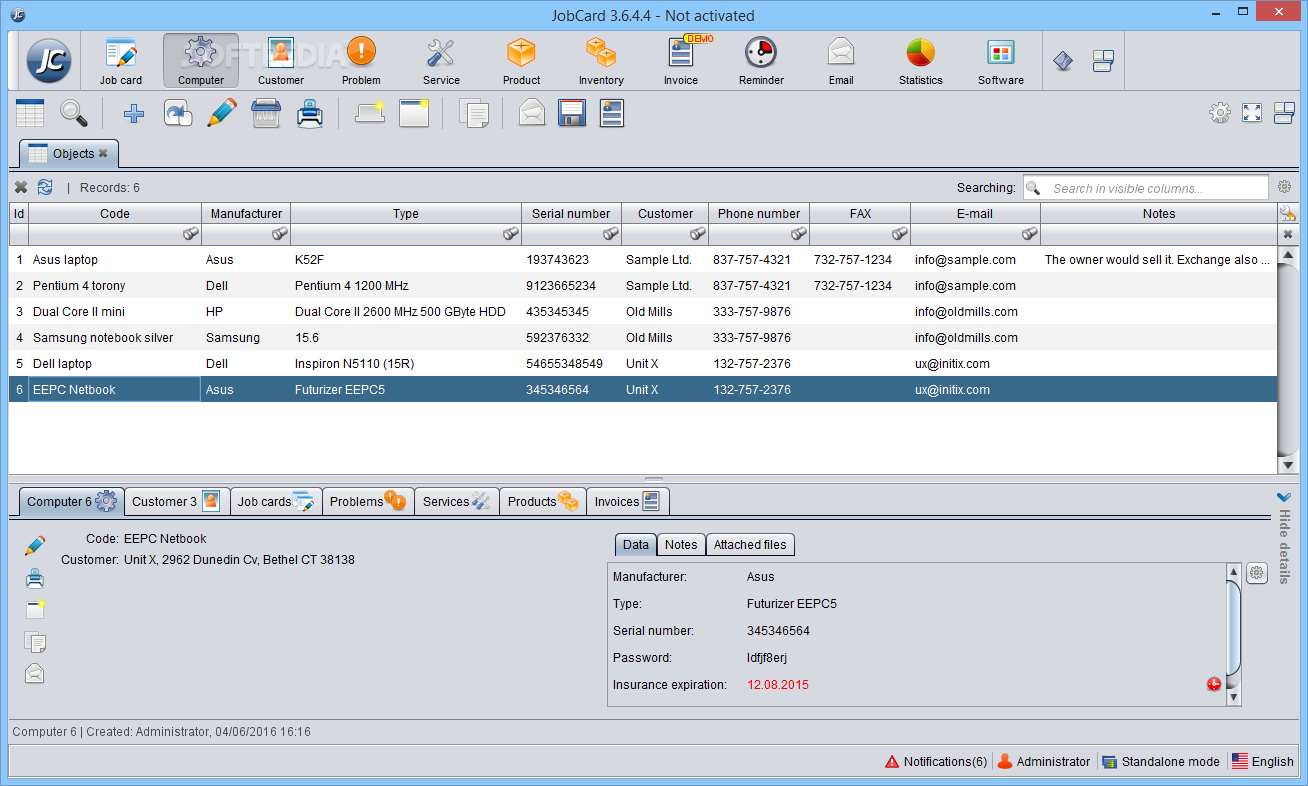Click Administrator user in status bar
Viewport: 1308px width, 786px height.
pyautogui.click(x=1044, y=761)
